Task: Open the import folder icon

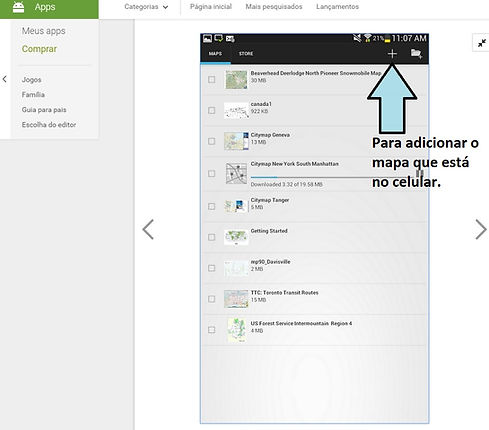Action: [416, 54]
